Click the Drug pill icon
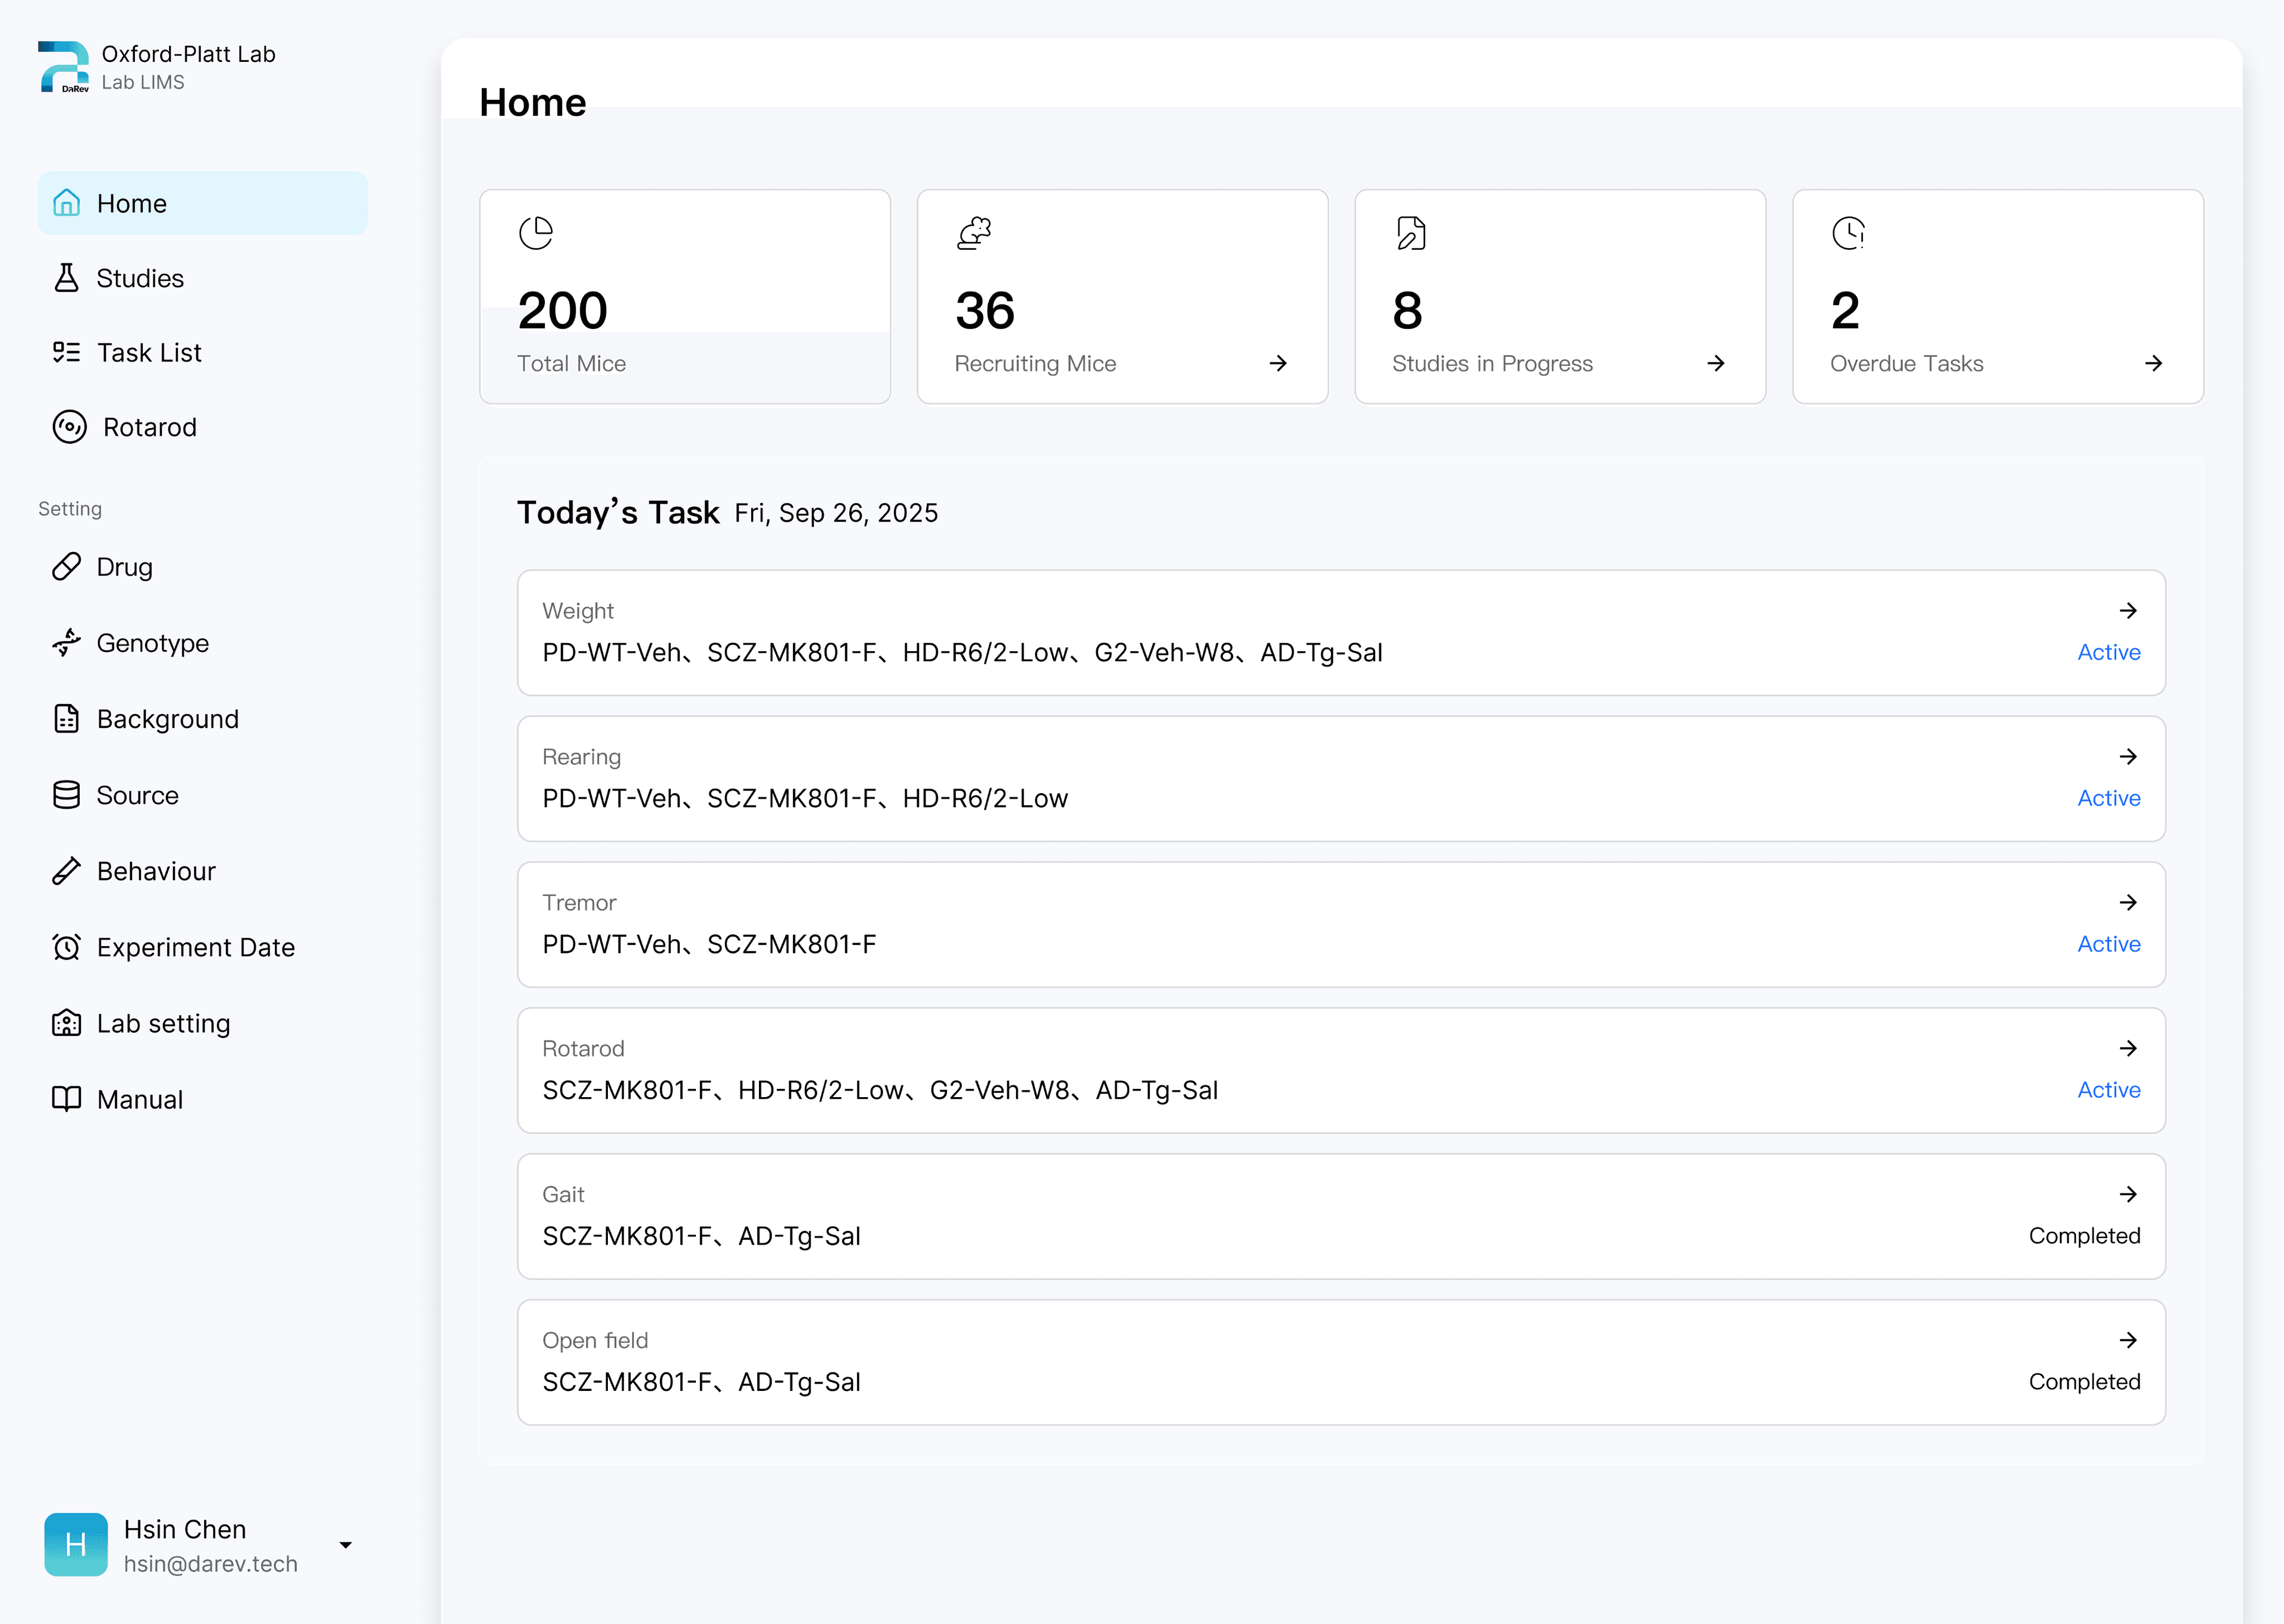 [66, 567]
